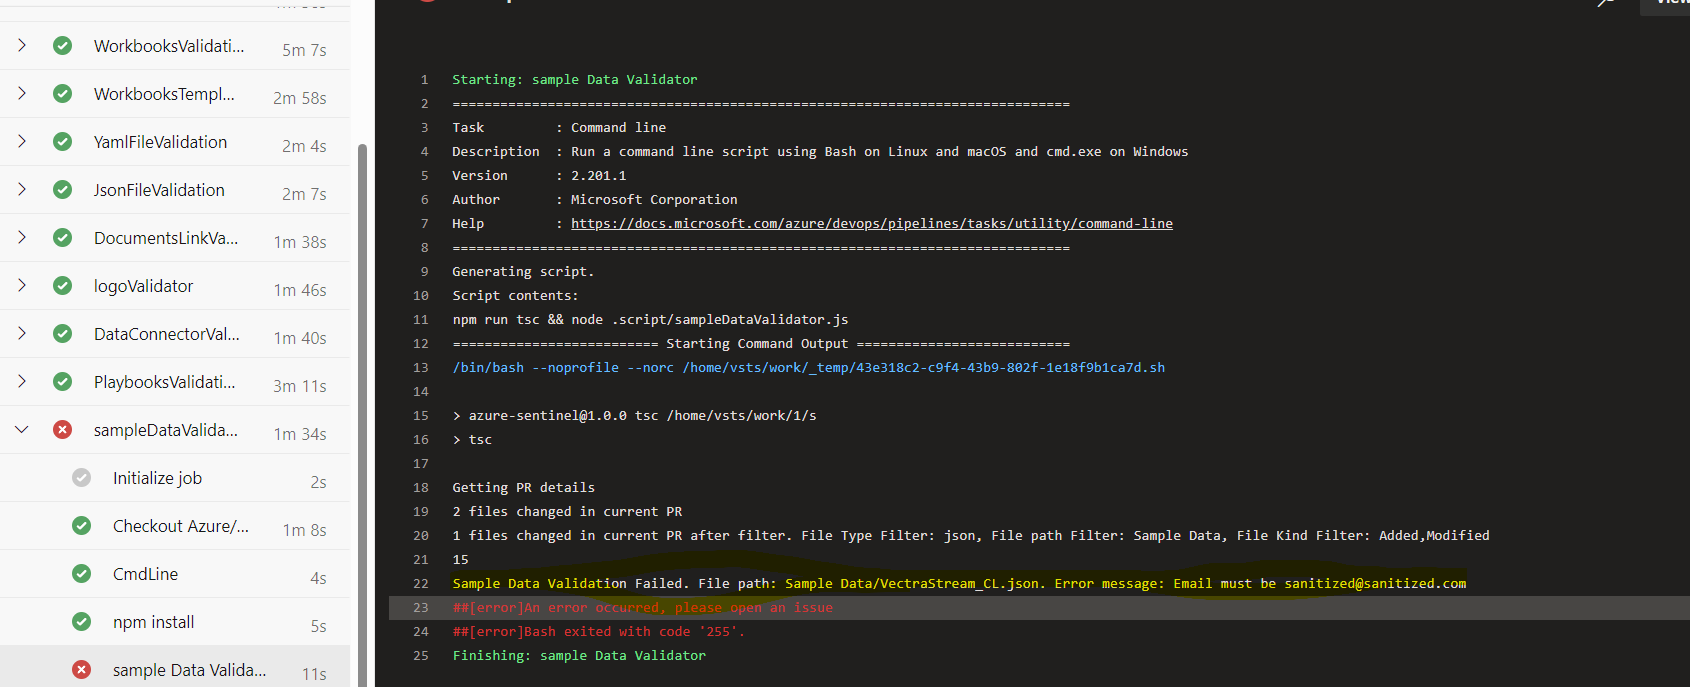Expand the JsonFileValidation job chevron
1690x687 pixels.
[22, 189]
